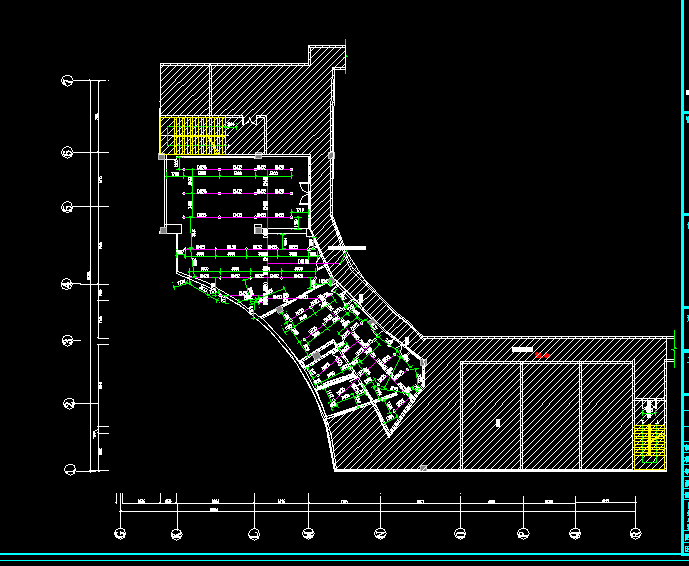
Task: Click the white label bar beside the curved wall
Action: pos(346,247)
